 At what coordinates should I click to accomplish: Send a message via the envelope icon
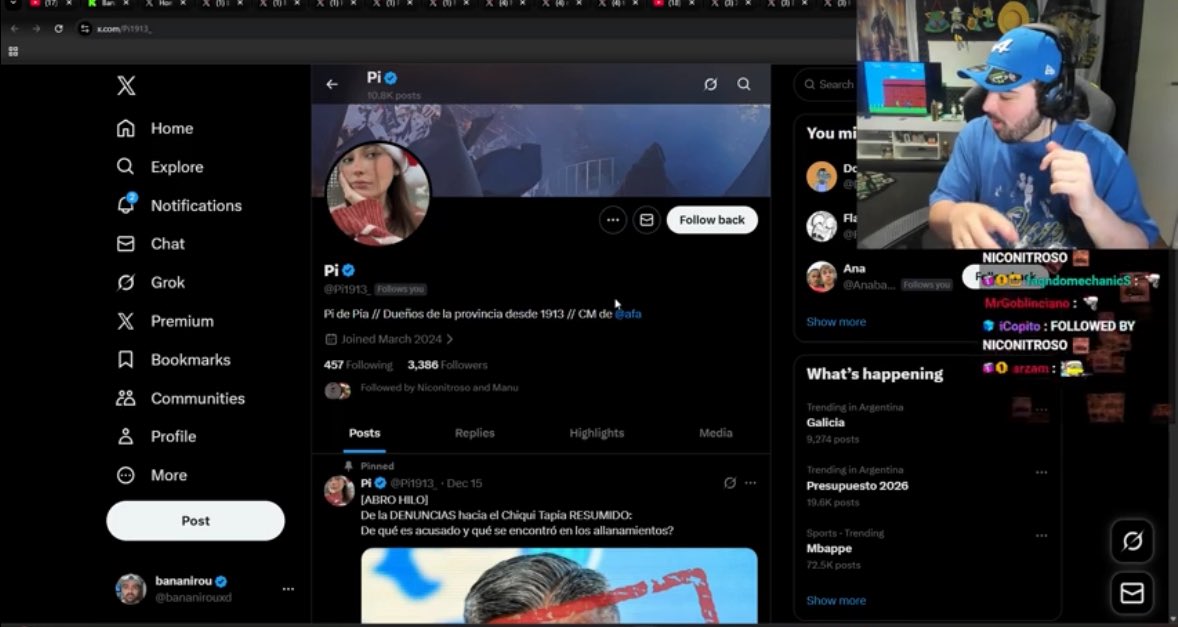646,220
